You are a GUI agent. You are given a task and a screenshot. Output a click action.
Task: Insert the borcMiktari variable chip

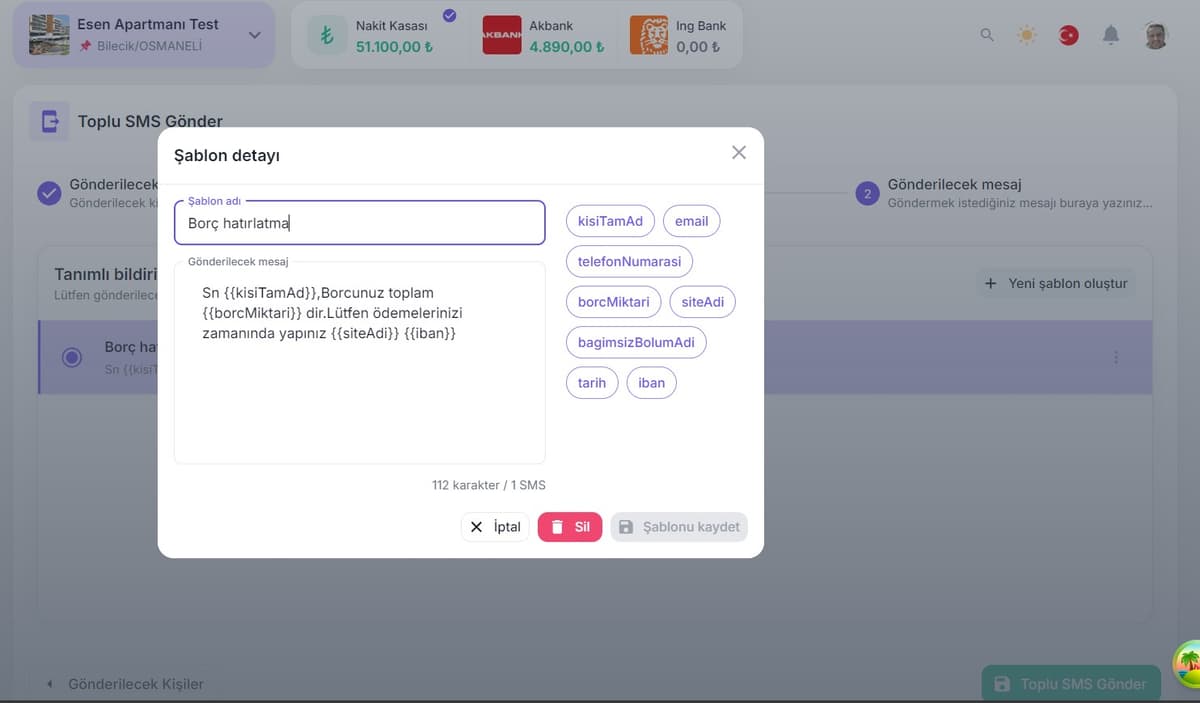click(613, 302)
